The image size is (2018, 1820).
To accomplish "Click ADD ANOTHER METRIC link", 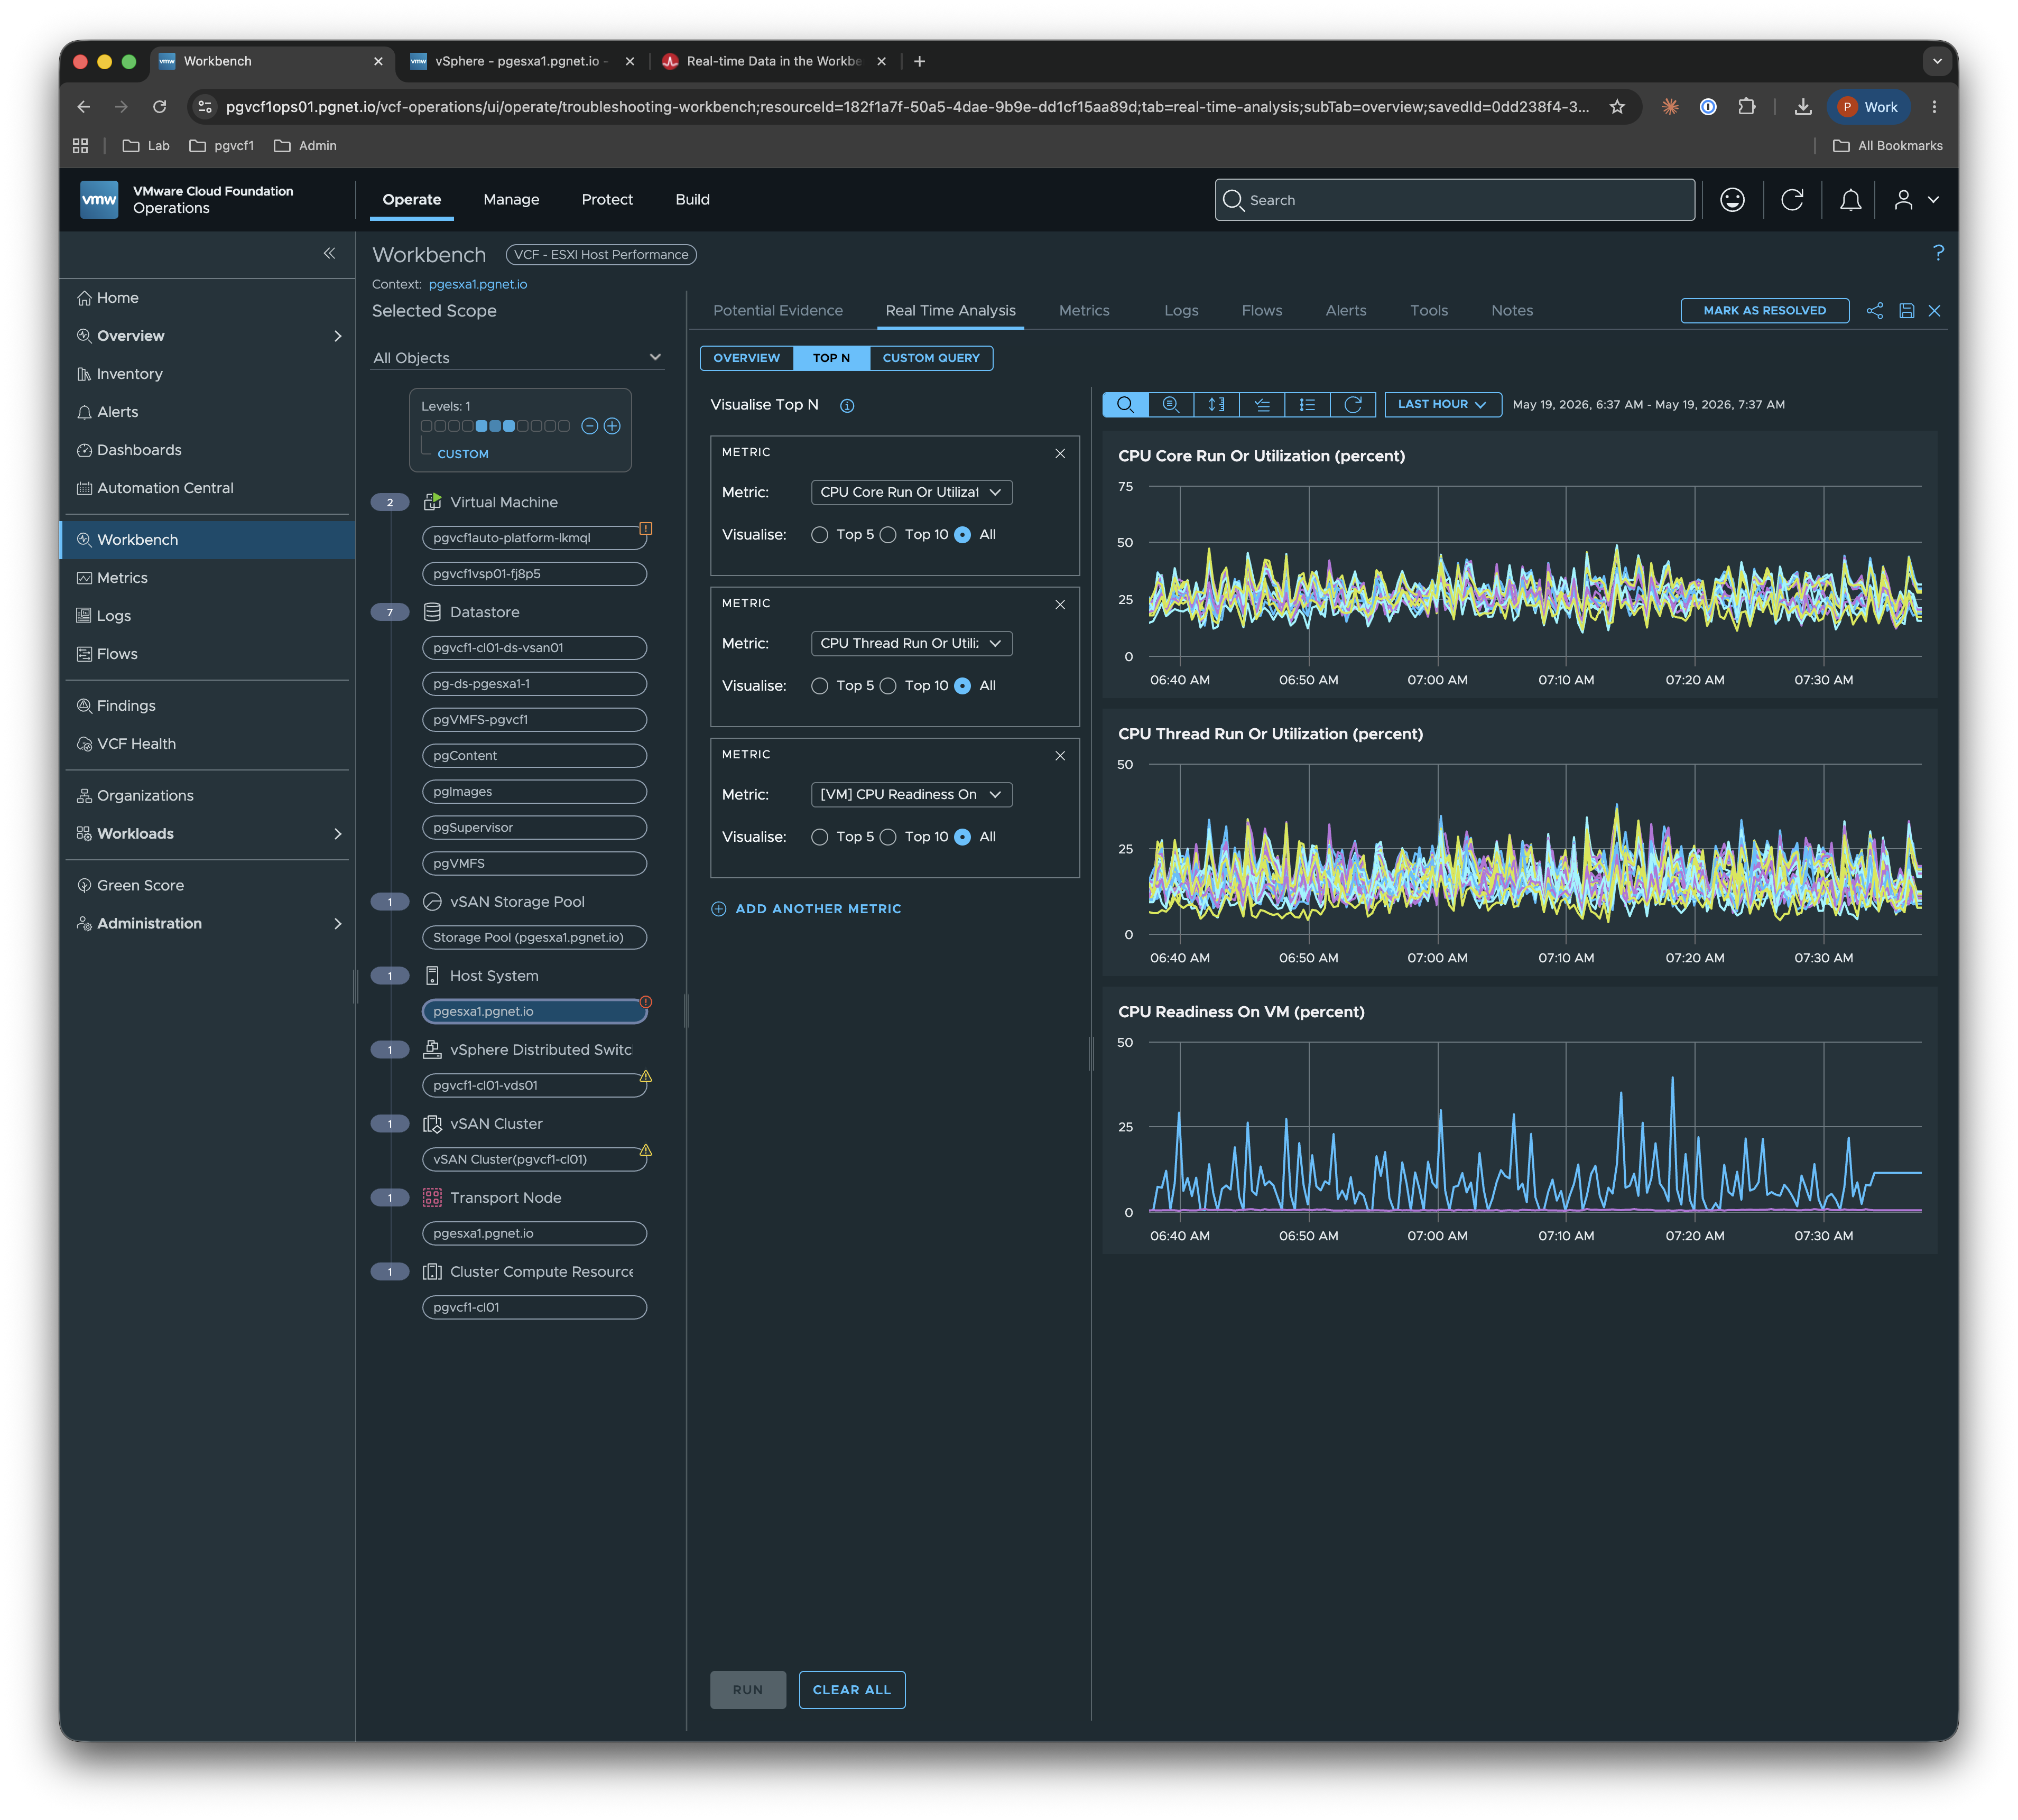I will click(x=806, y=909).
